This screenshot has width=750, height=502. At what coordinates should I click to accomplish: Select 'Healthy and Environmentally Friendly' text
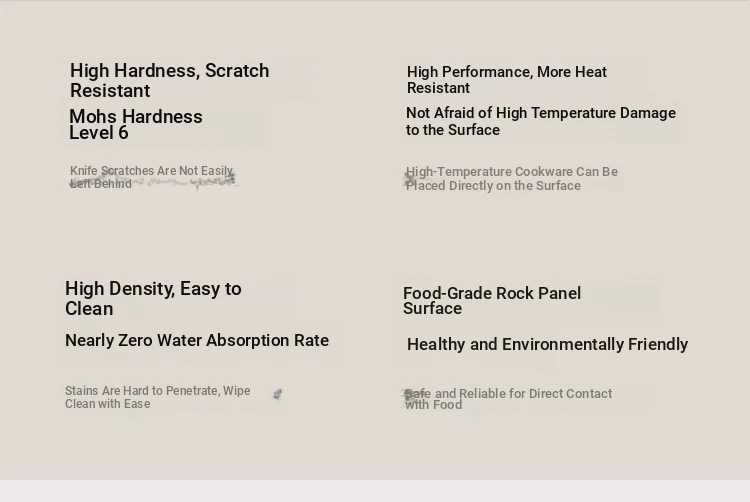(x=547, y=344)
